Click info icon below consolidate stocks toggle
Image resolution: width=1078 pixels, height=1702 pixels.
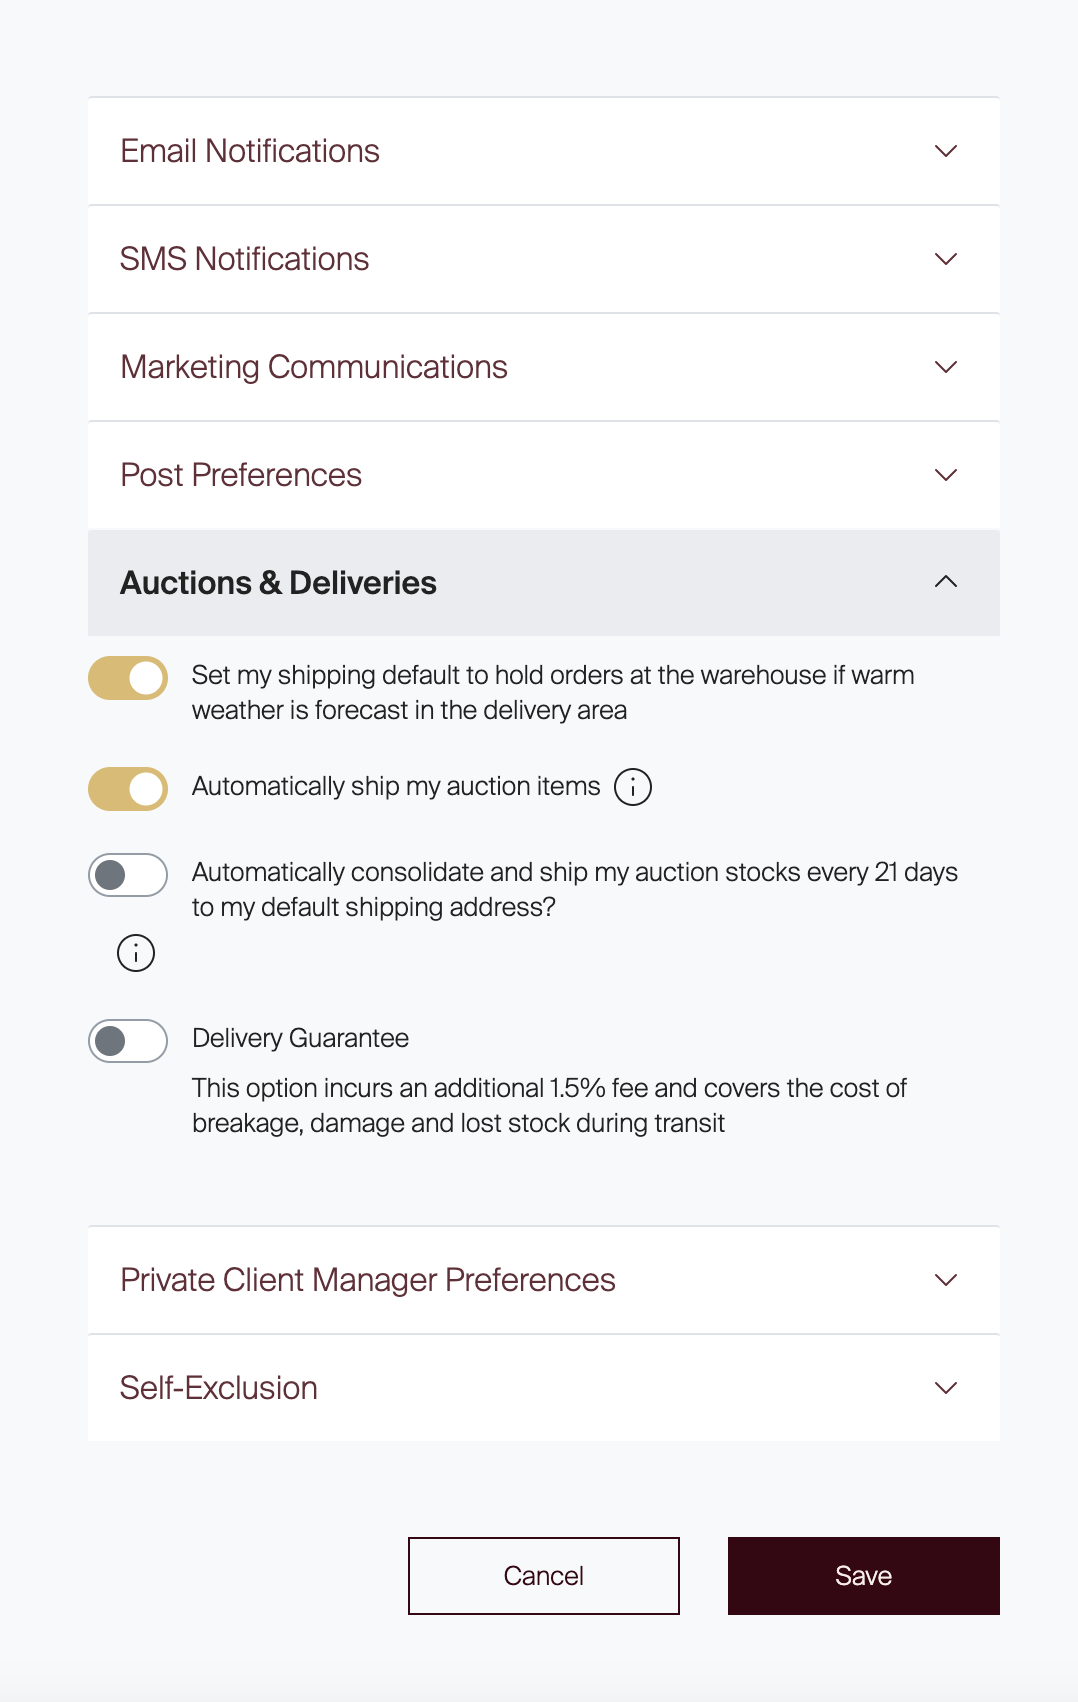[x=136, y=953]
